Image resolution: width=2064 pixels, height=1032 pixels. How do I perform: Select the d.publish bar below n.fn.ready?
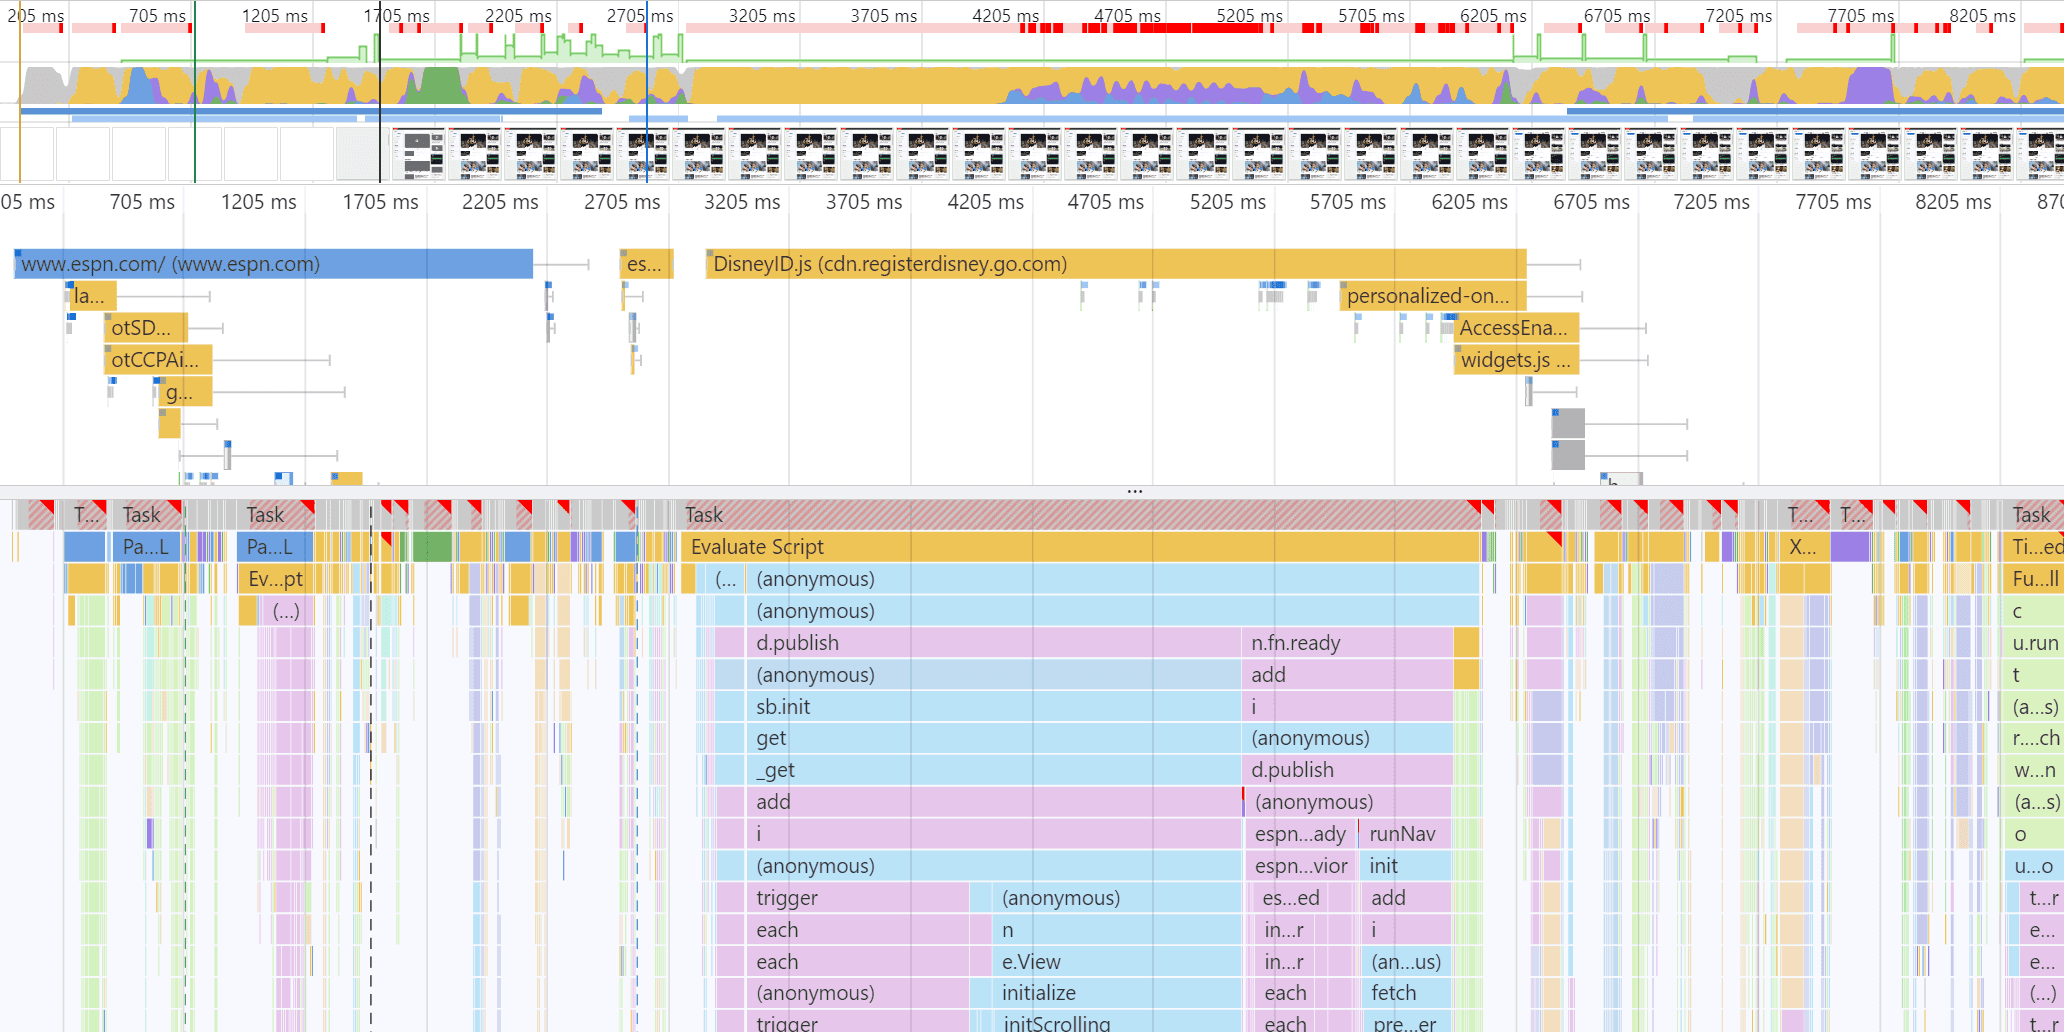point(1347,770)
